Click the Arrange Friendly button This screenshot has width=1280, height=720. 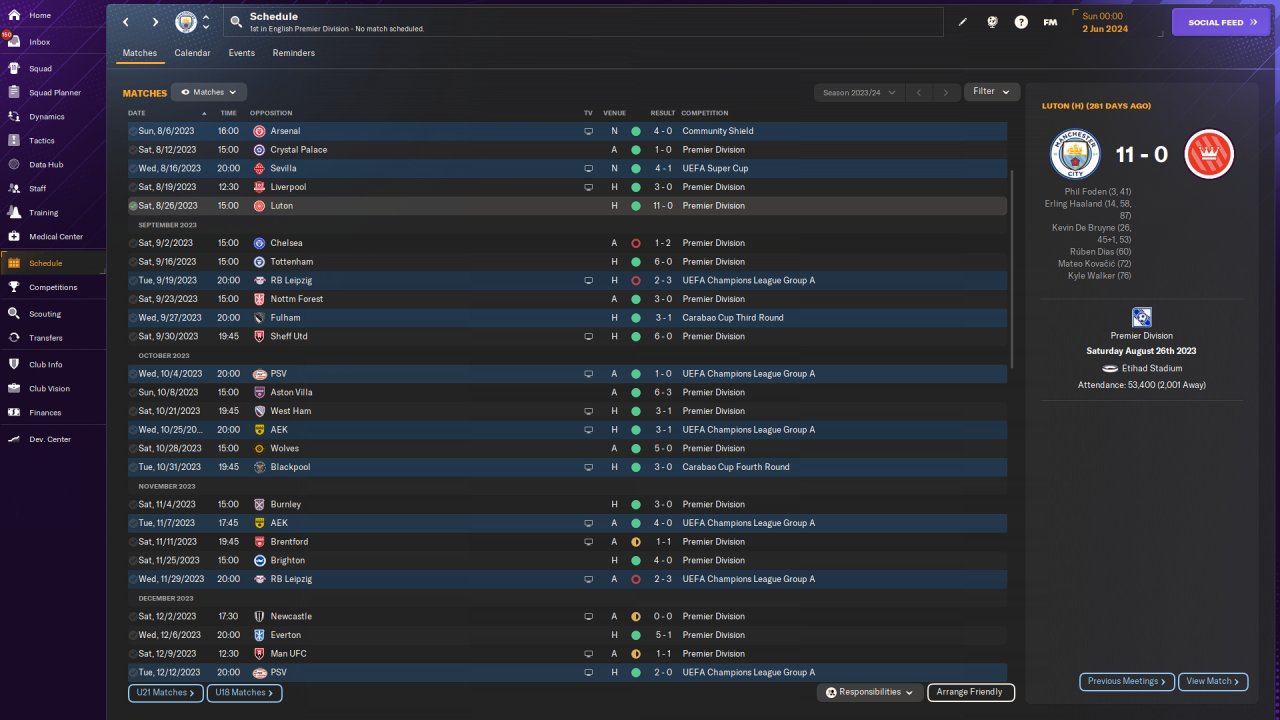click(x=971, y=692)
